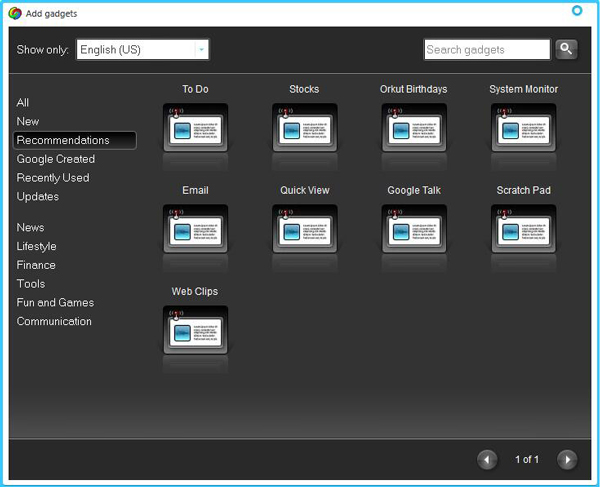
Task: Select the Orkut Birthdays gadget icon
Action: (414, 127)
